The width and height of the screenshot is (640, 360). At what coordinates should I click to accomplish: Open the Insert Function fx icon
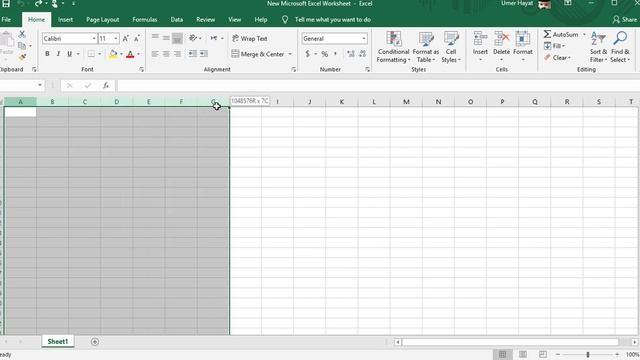[106, 85]
